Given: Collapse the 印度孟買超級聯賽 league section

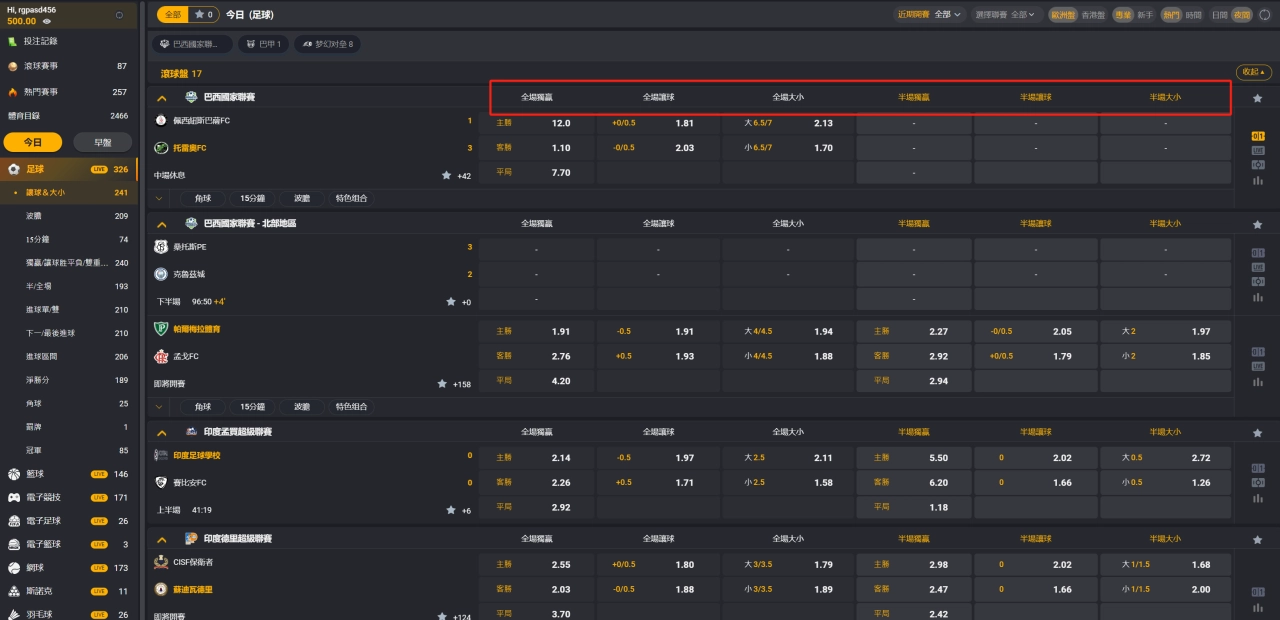Looking at the screenshot, I should (x=162, y=432).
